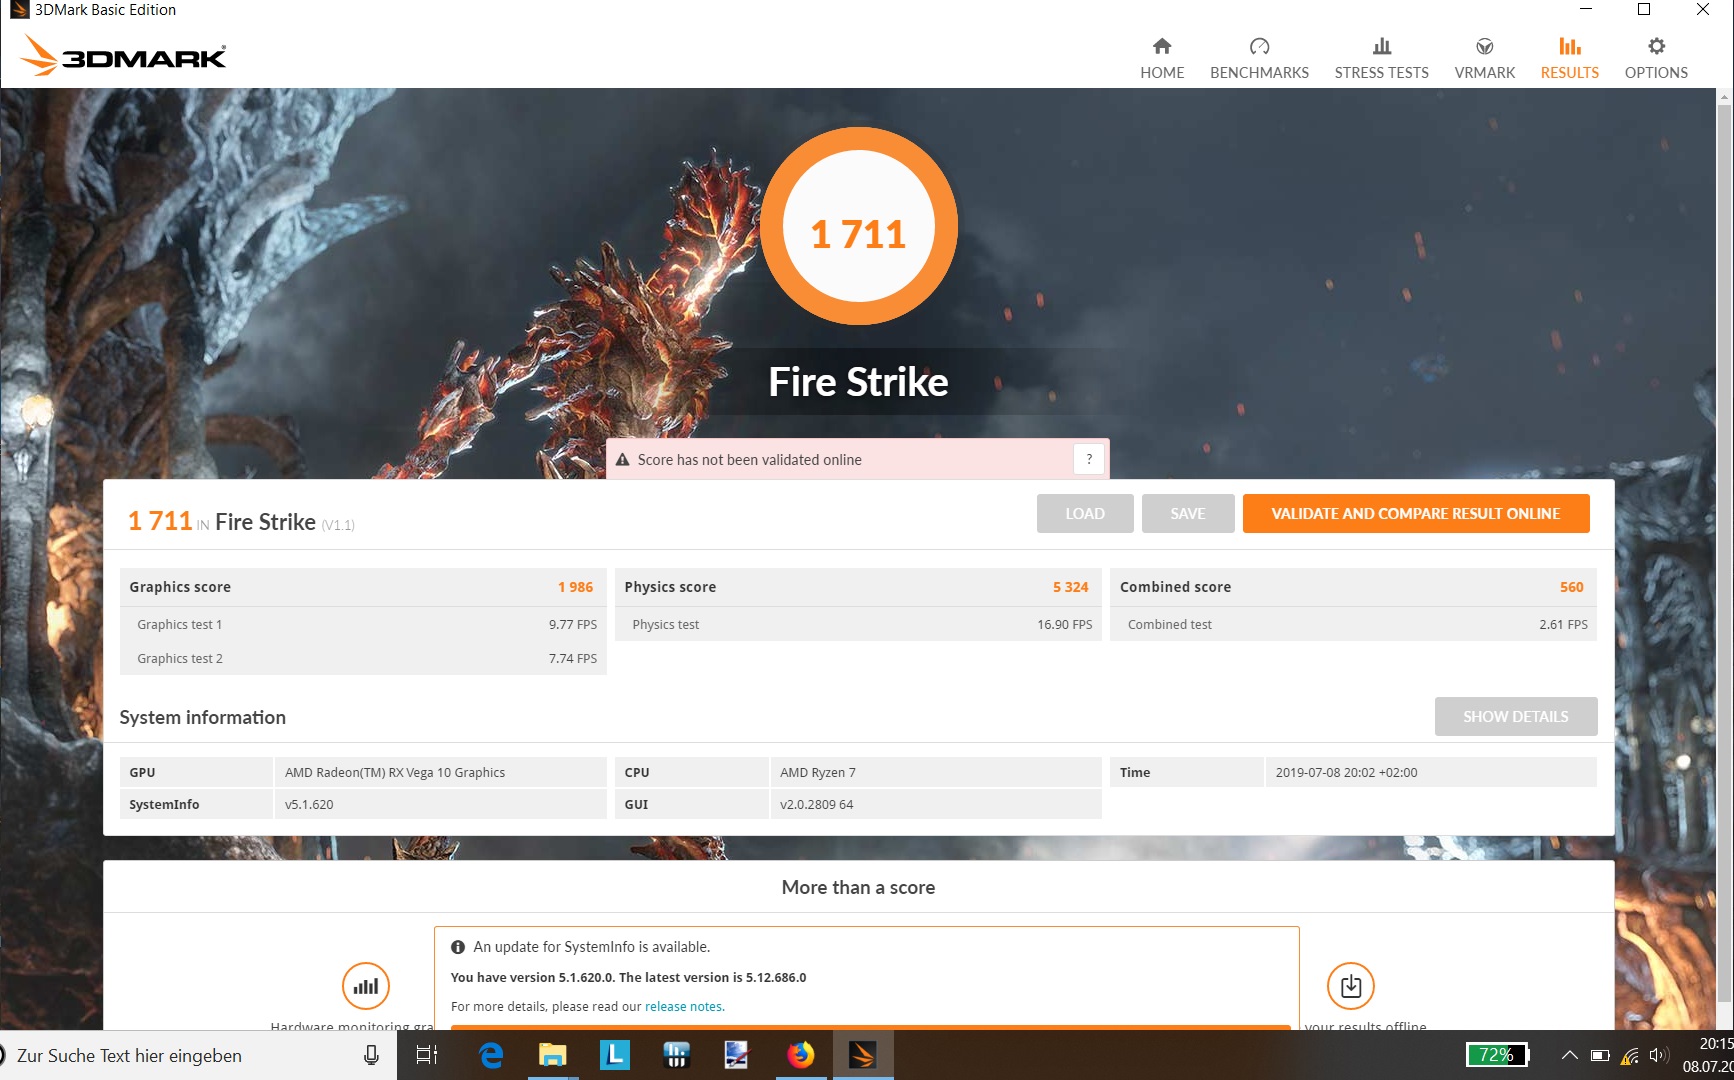
Task: Click the microphone icon in the search box
Action: pos(371,1055)
